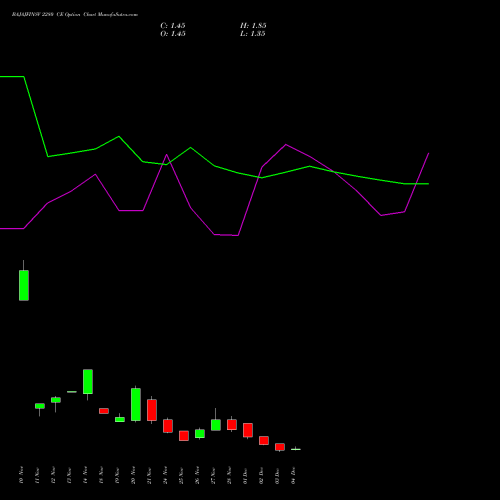The width and height of the screenshot is (500, 500).
Task: Select the '20 Nov' date label
Action: (x=133, y=475)
